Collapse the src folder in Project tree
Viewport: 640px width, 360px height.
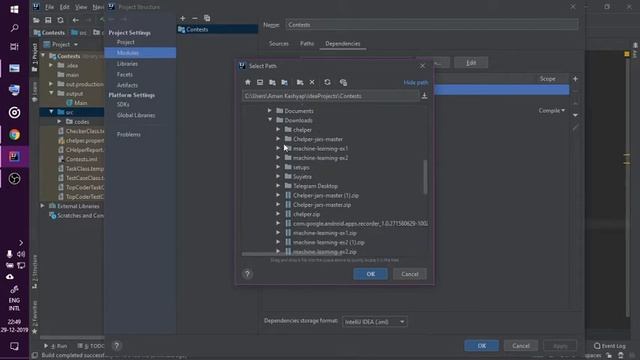point(51,111)
